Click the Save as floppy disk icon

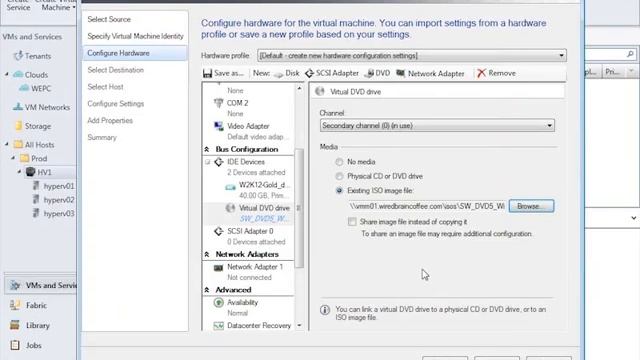tap(207, 73)
